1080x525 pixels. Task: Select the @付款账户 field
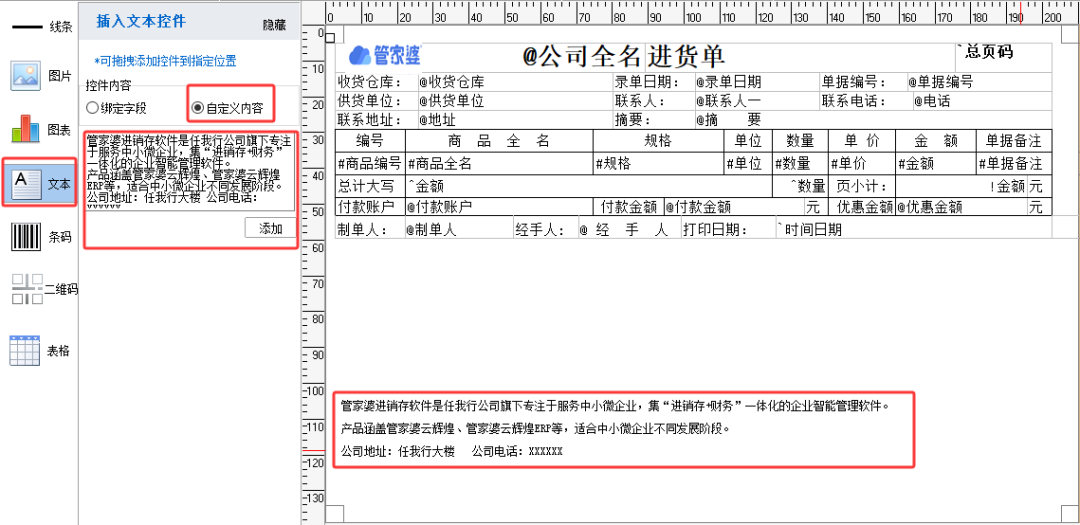(x=437, y=207)
